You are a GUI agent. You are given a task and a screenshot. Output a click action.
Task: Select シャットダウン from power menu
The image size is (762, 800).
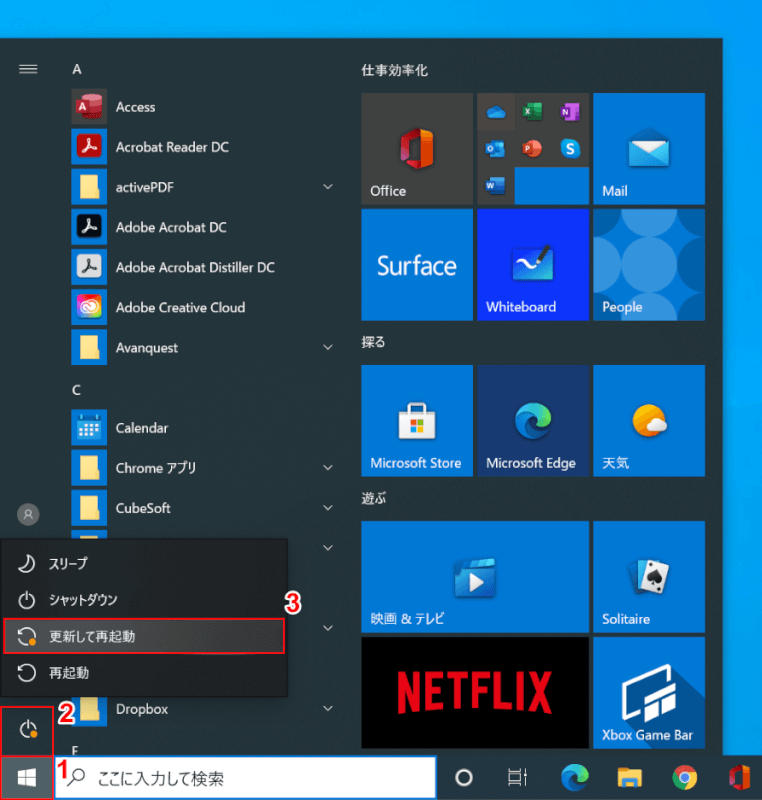pos(144,600)
